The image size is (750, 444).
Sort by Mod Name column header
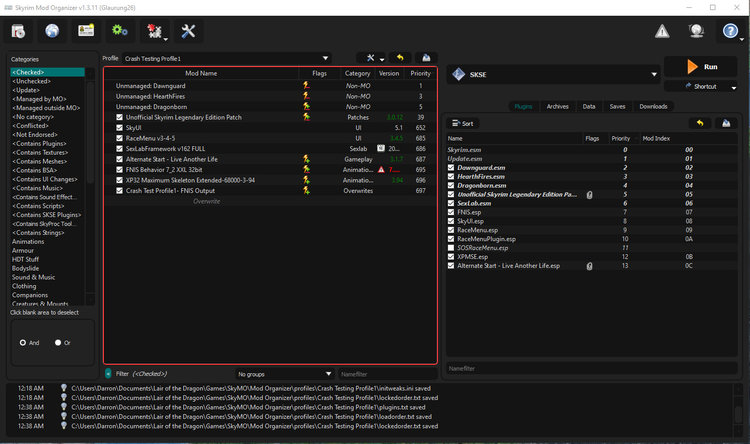coord(201,73)
